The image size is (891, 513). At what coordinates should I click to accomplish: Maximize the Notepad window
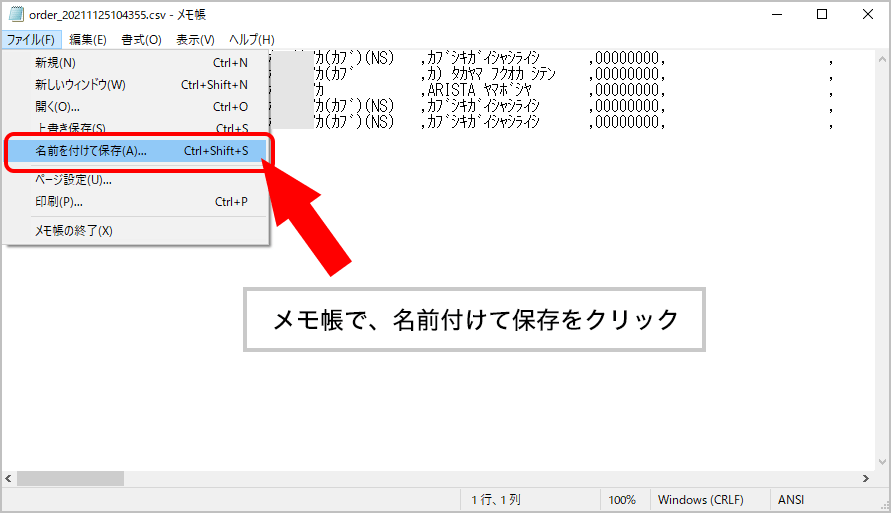(x=822, y=14)
